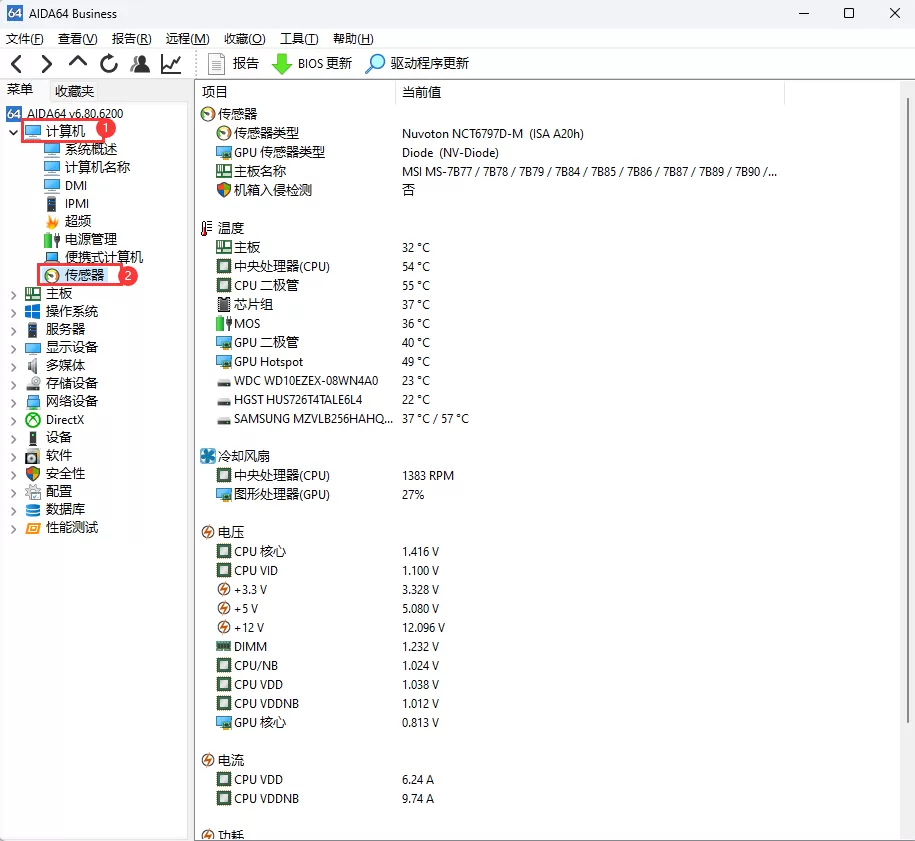The width and height of the screenshot is (915, 841).
Task: Click the forward navigation arrow
Action: pyautogui.click(x=46, y=63)
